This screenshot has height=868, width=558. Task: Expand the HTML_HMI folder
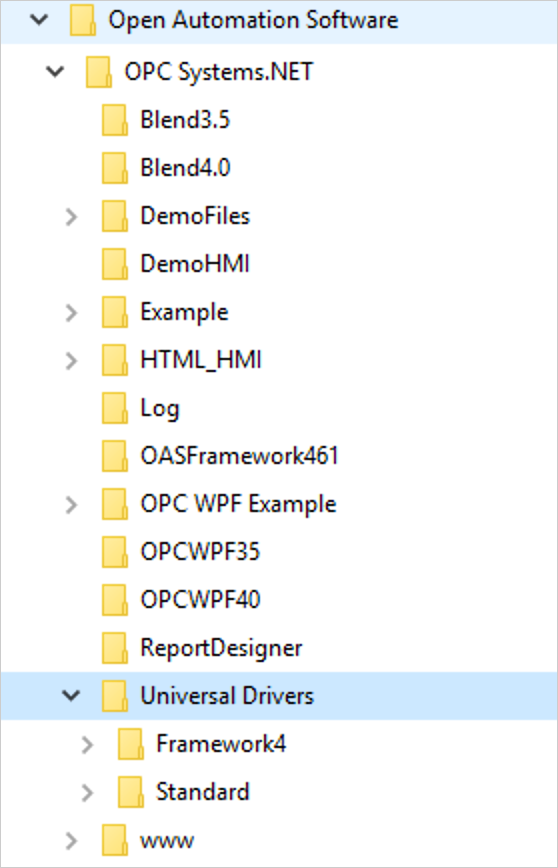tap(71, 361)
